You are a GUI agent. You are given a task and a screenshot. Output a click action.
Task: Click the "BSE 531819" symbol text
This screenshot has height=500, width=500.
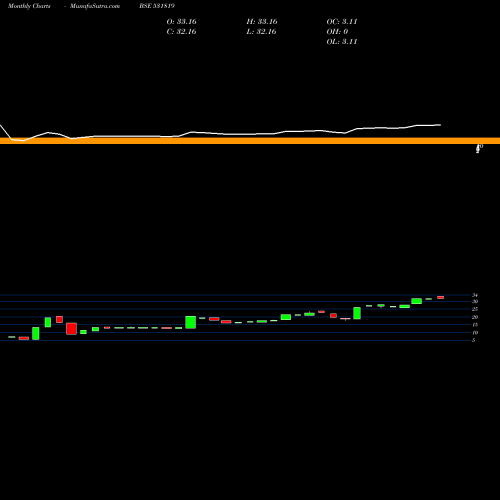(x=157, y=6)
